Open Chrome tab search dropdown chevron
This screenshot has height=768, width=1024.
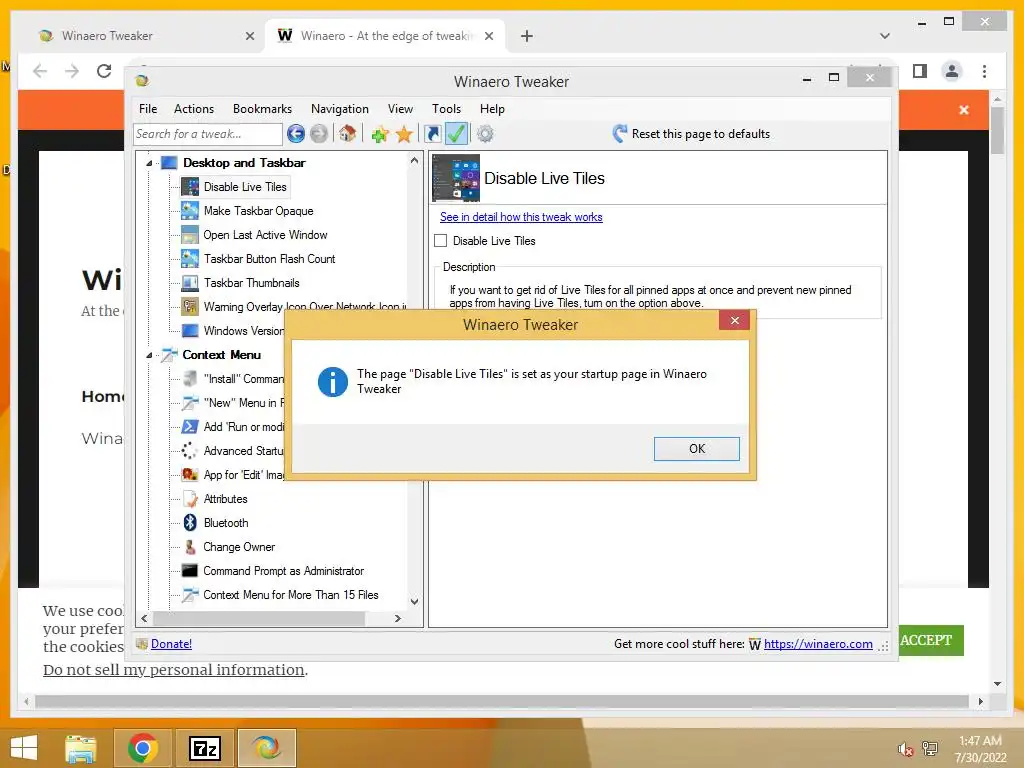(885, 36)
